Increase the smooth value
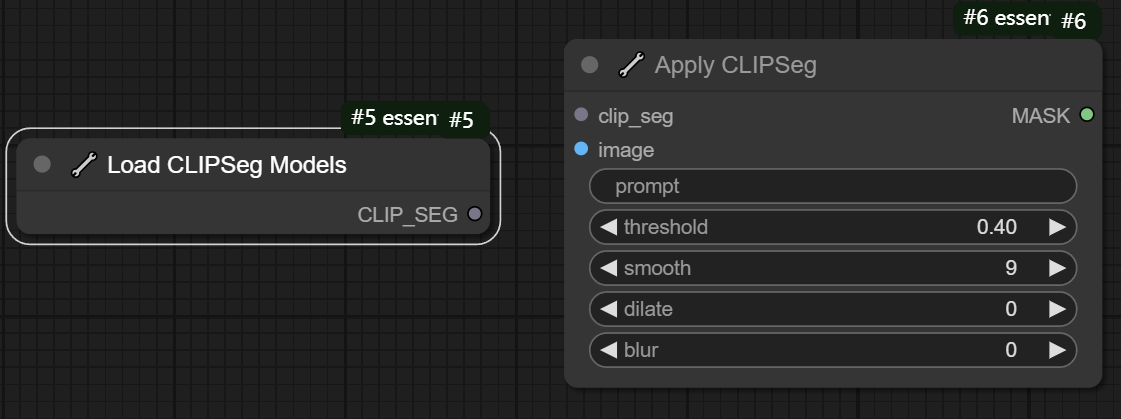The height and width of the screenshot is (419, 1121). tap(1057, 268)
